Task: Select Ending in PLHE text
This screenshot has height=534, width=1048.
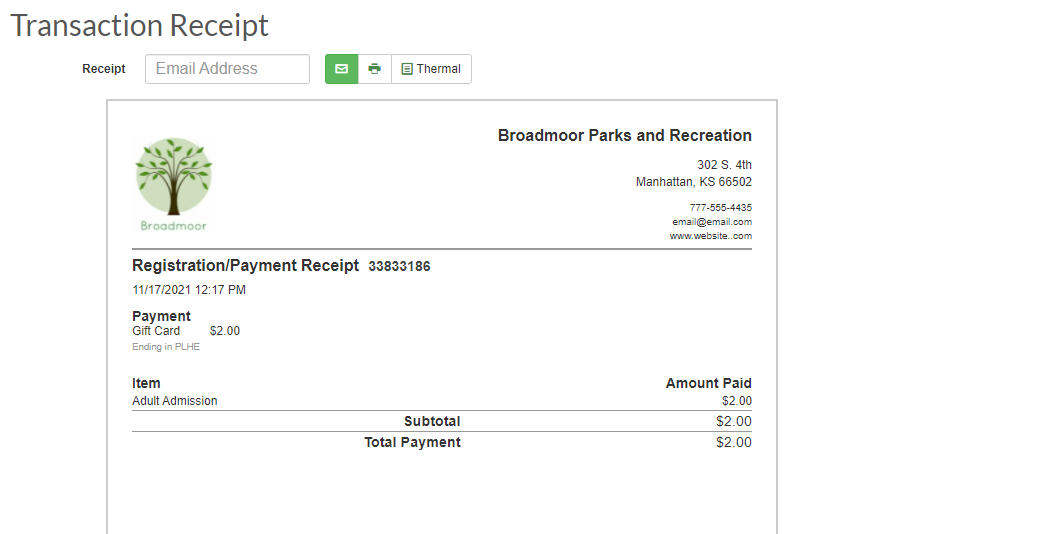Action: (x=166, y=347)
